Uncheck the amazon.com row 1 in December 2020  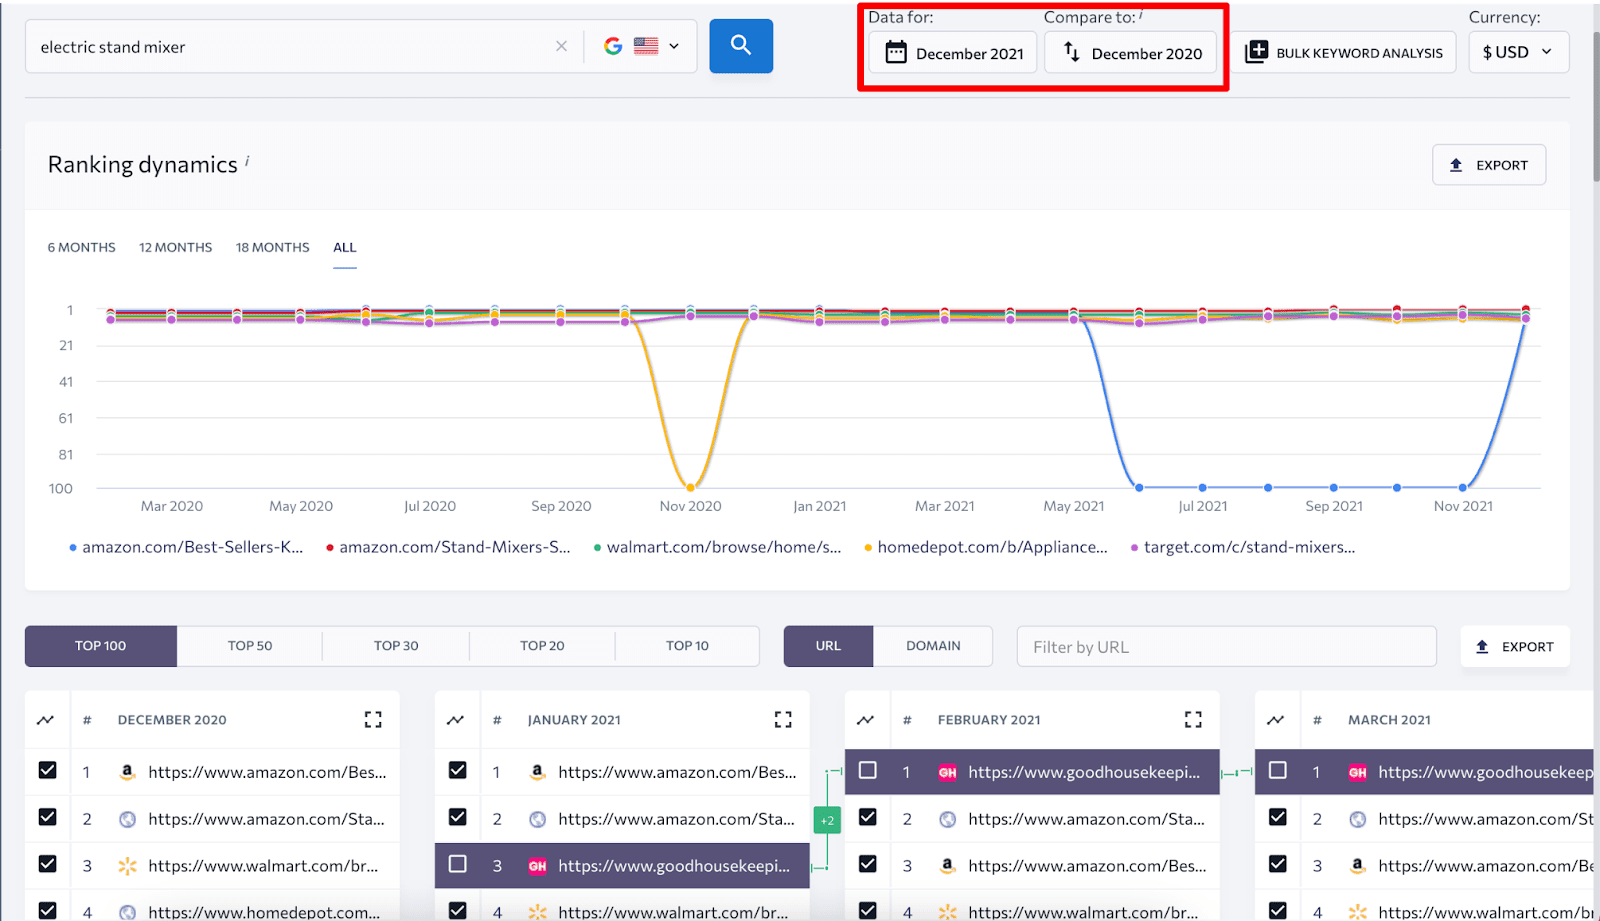coord(47,770)
